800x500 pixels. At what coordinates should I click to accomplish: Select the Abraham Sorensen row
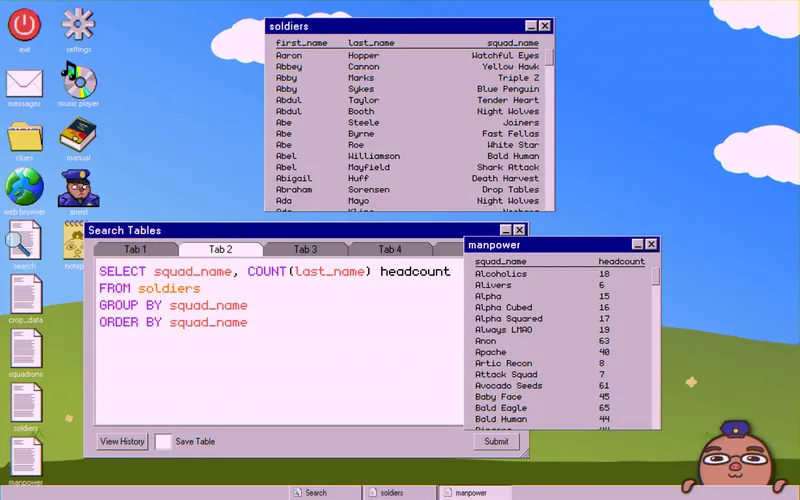pos(407,189)
